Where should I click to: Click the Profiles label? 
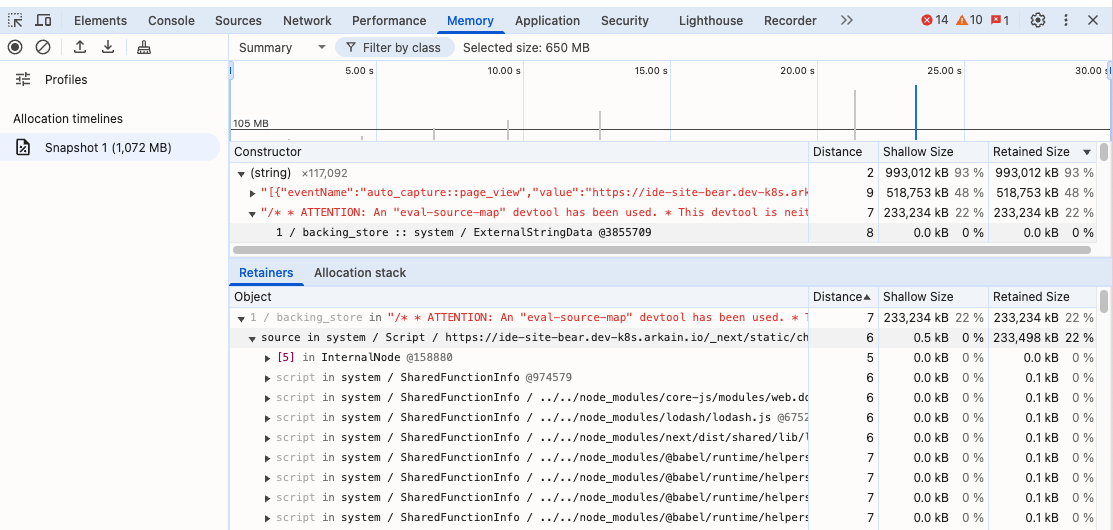coord(66,79)
